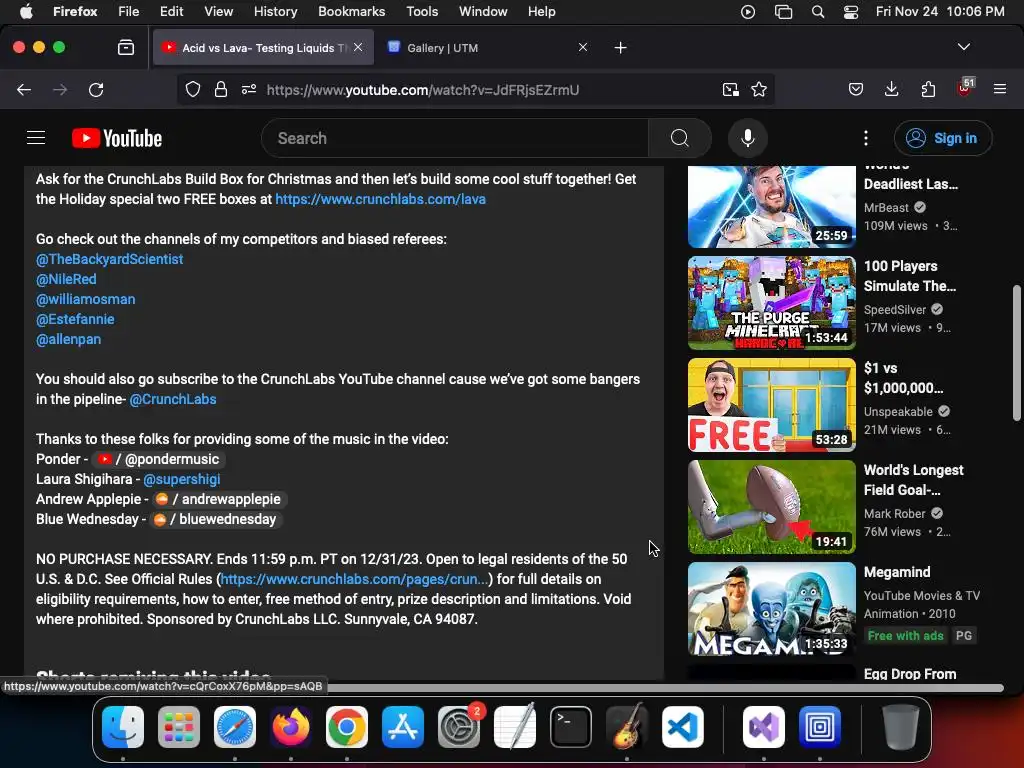Open the tracking protection shield icon
The height and width of the screenshot is (768, 1024).
pyautogui.click(x=193, y=89)
